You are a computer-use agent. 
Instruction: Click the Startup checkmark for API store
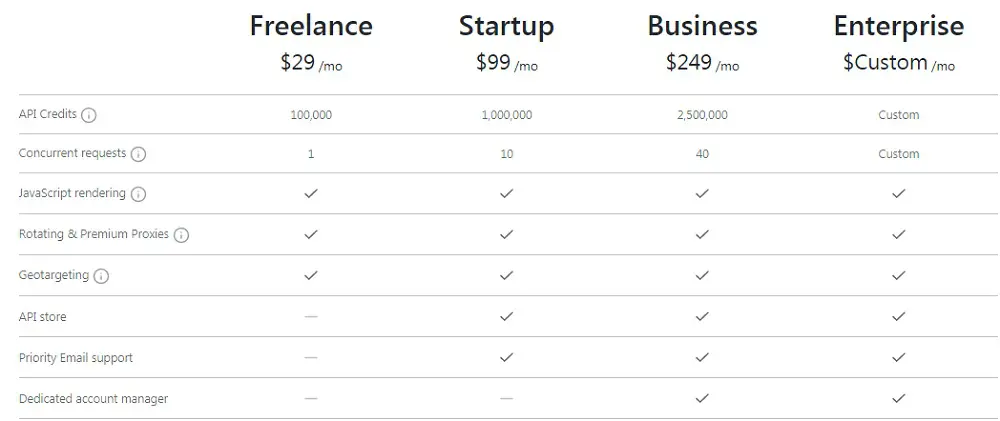(506, 316)
